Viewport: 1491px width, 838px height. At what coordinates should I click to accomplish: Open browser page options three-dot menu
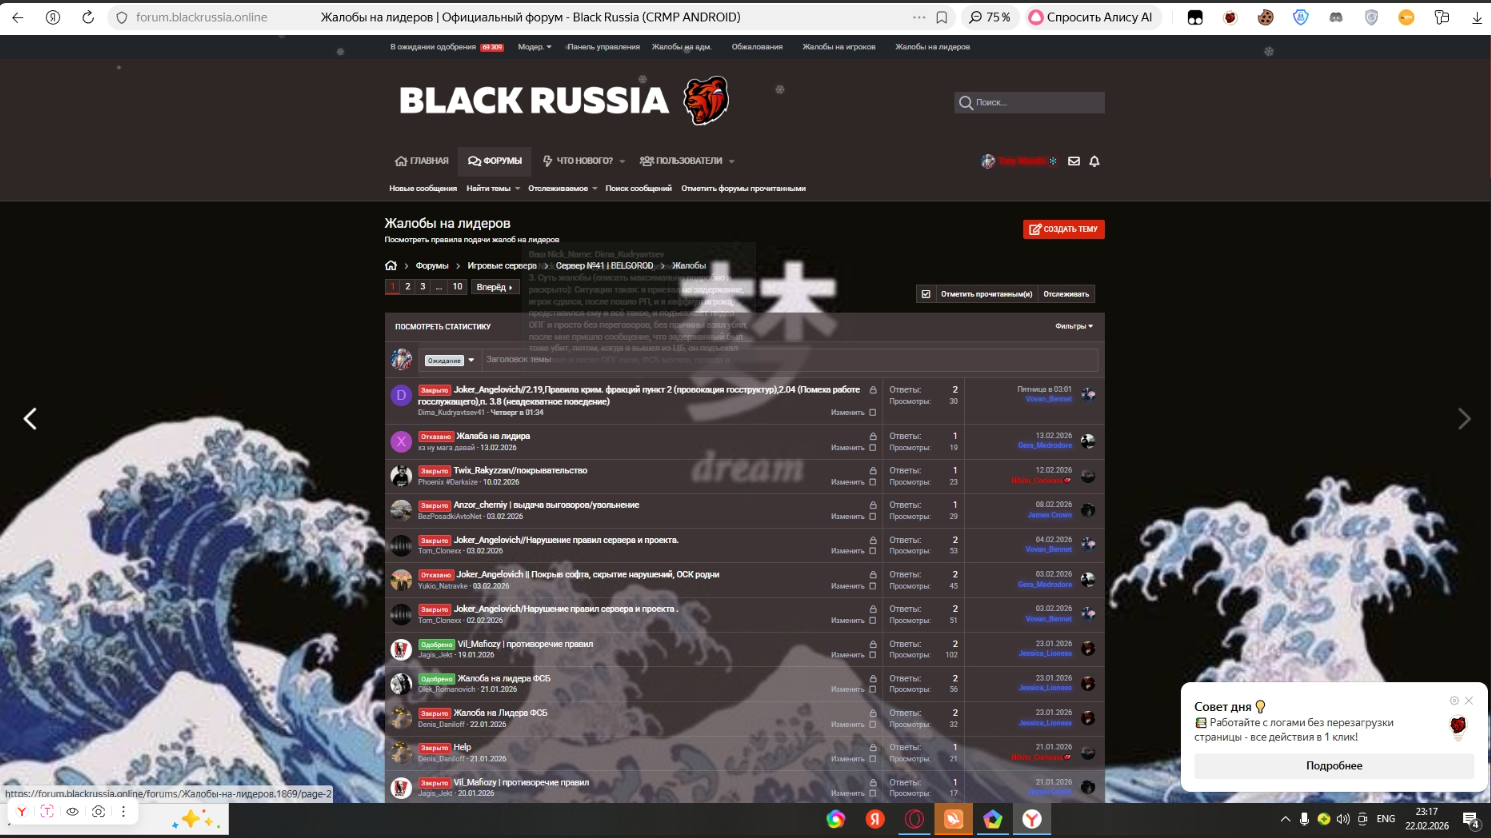point(919,17)
